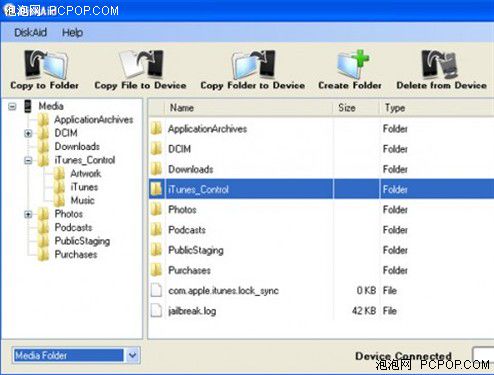Click the com.apple.itunes.lock_sync file icon
This screenshot has height=375, width=494.
coord(156,290)
